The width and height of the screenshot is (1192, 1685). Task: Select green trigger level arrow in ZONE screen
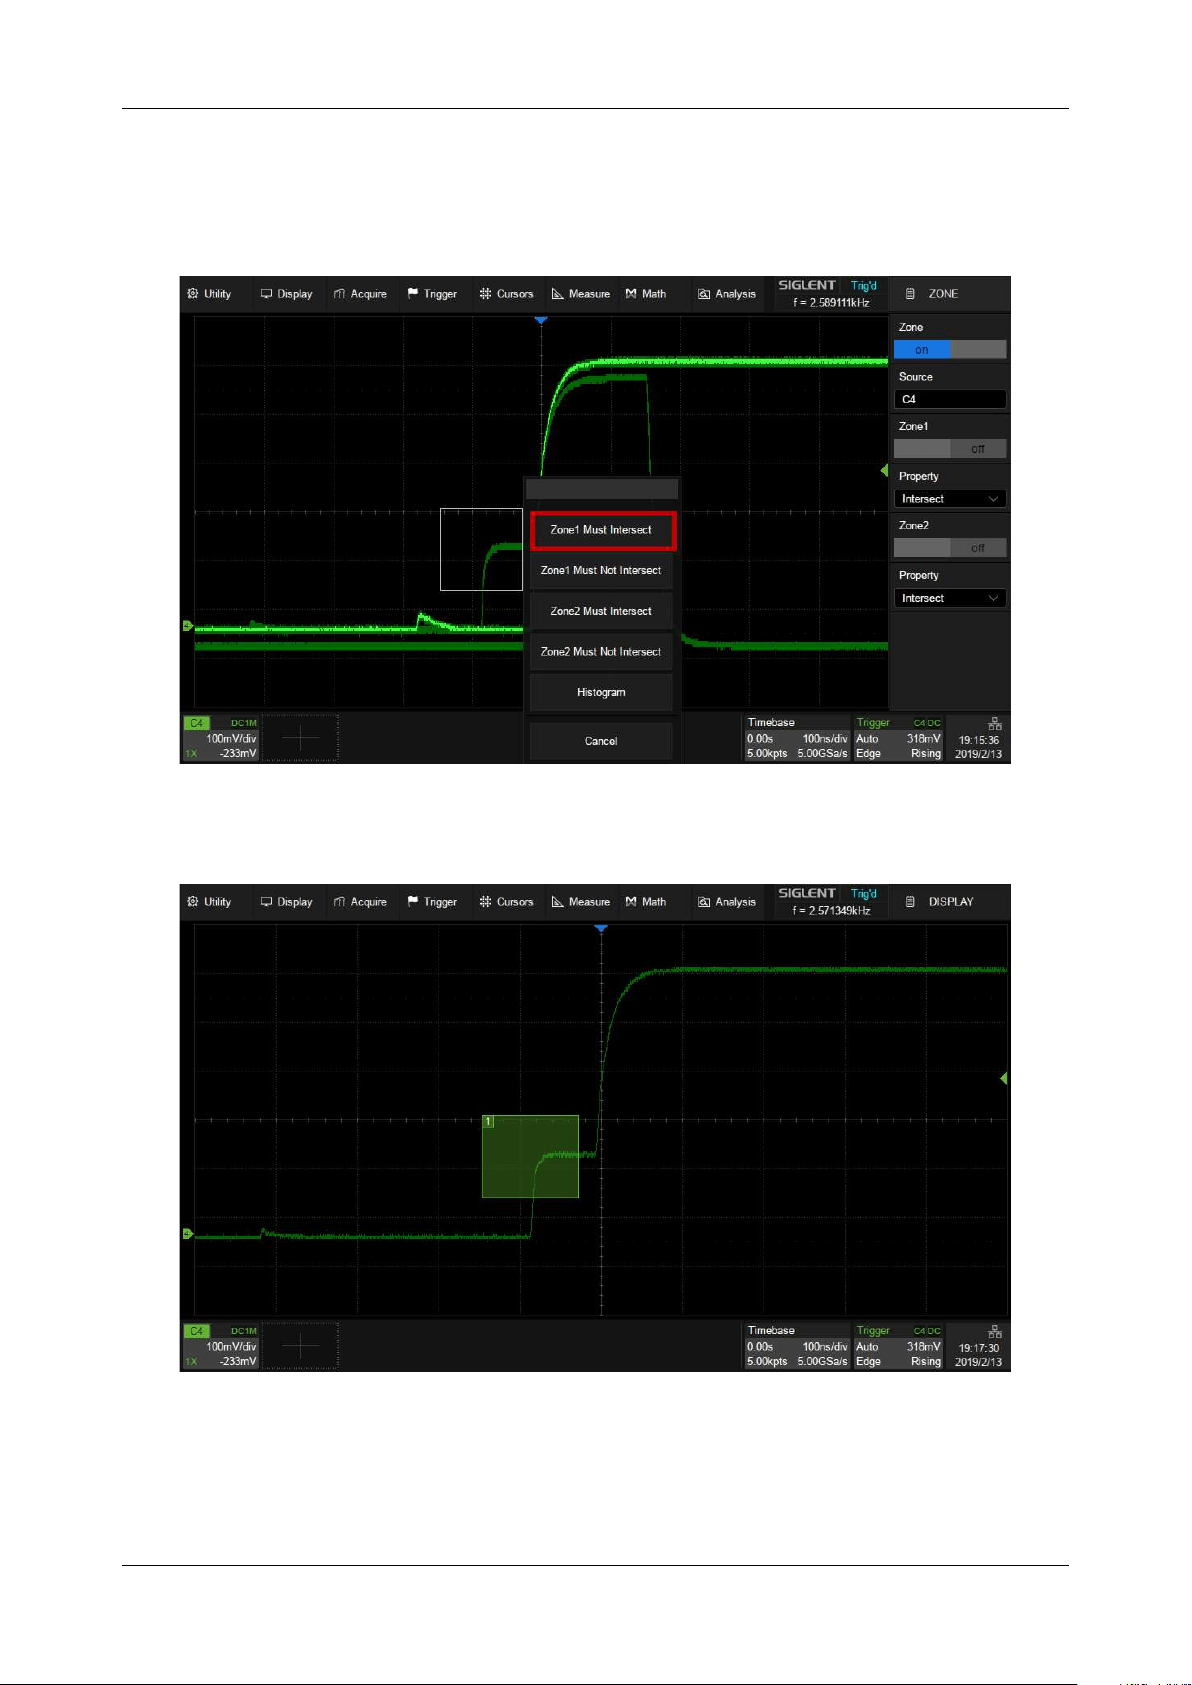click(884, 470)
